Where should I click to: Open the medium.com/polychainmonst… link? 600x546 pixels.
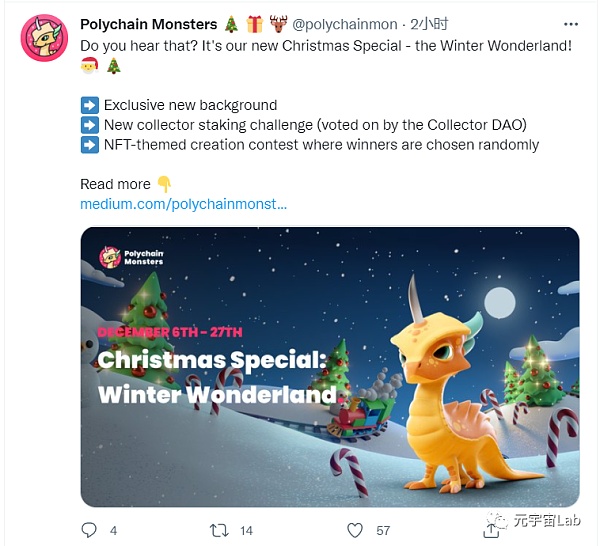point(183,204)
